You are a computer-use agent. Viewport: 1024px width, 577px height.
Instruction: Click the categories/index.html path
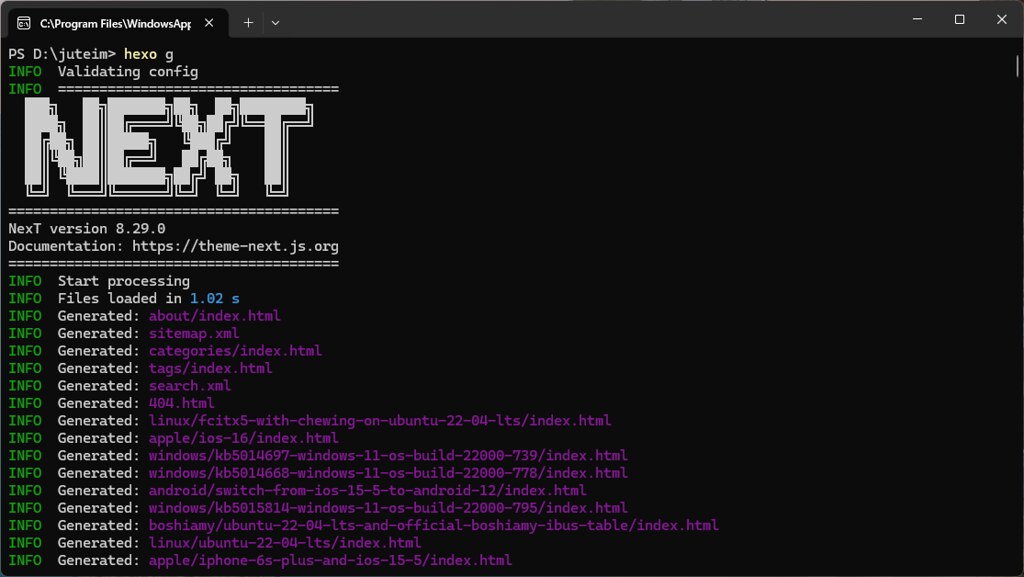[235, 351]
